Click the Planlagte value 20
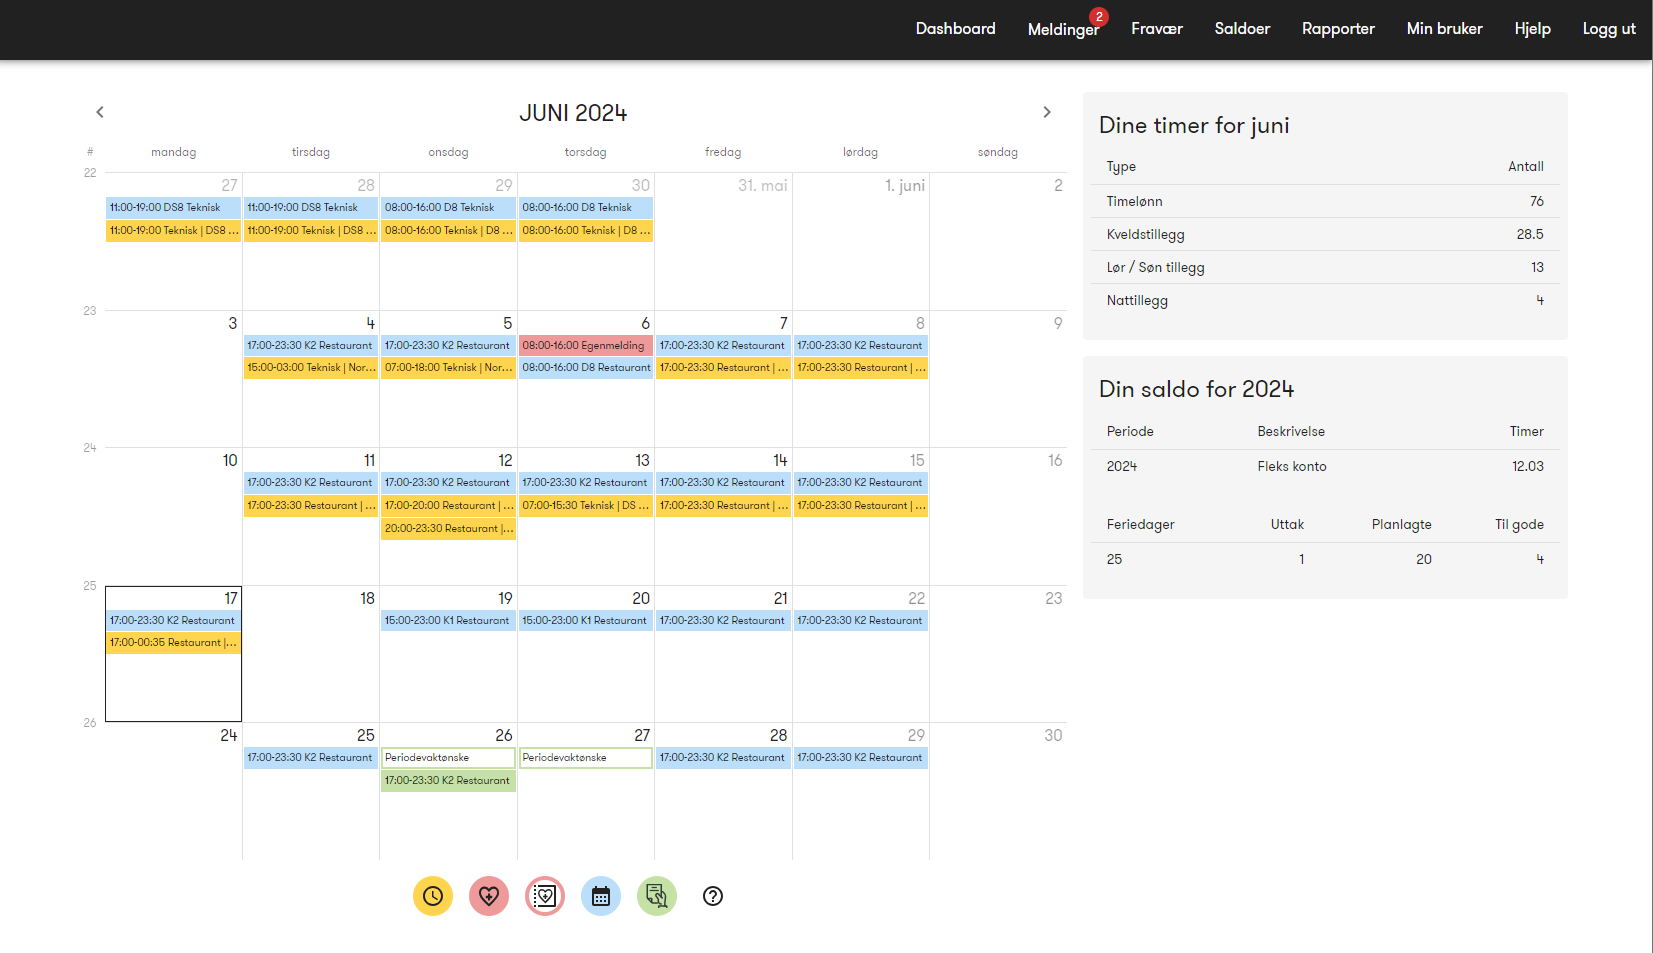Viewport: 1653px width, 953px height. click(1424, 559)
